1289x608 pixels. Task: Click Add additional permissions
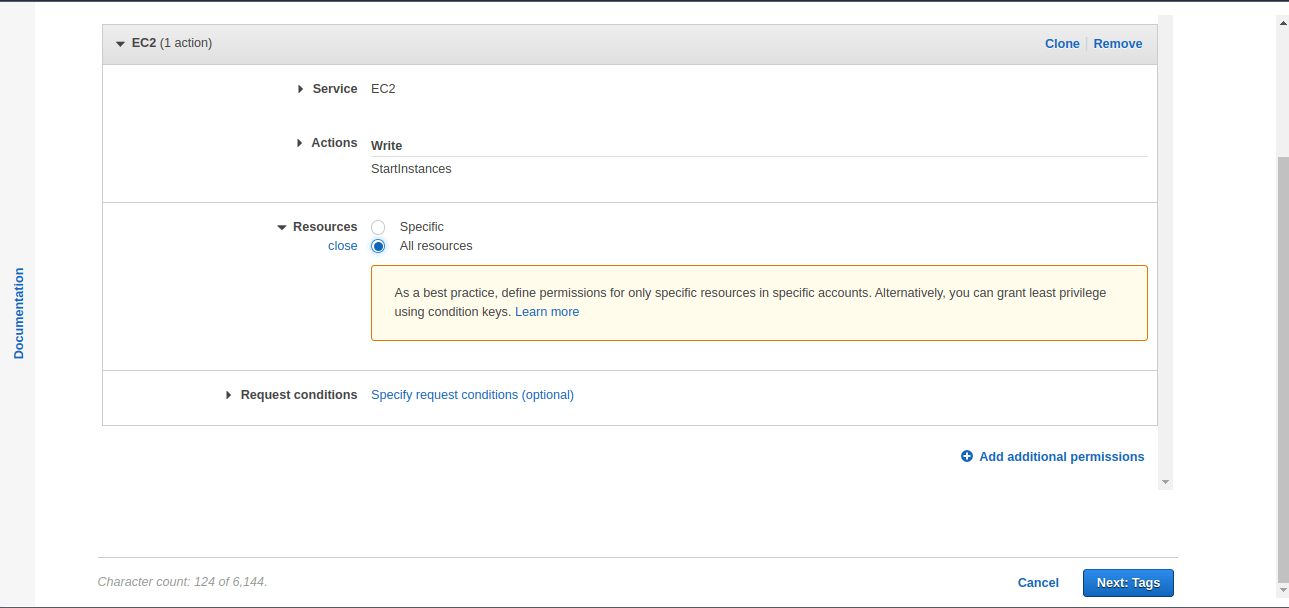1062,457
